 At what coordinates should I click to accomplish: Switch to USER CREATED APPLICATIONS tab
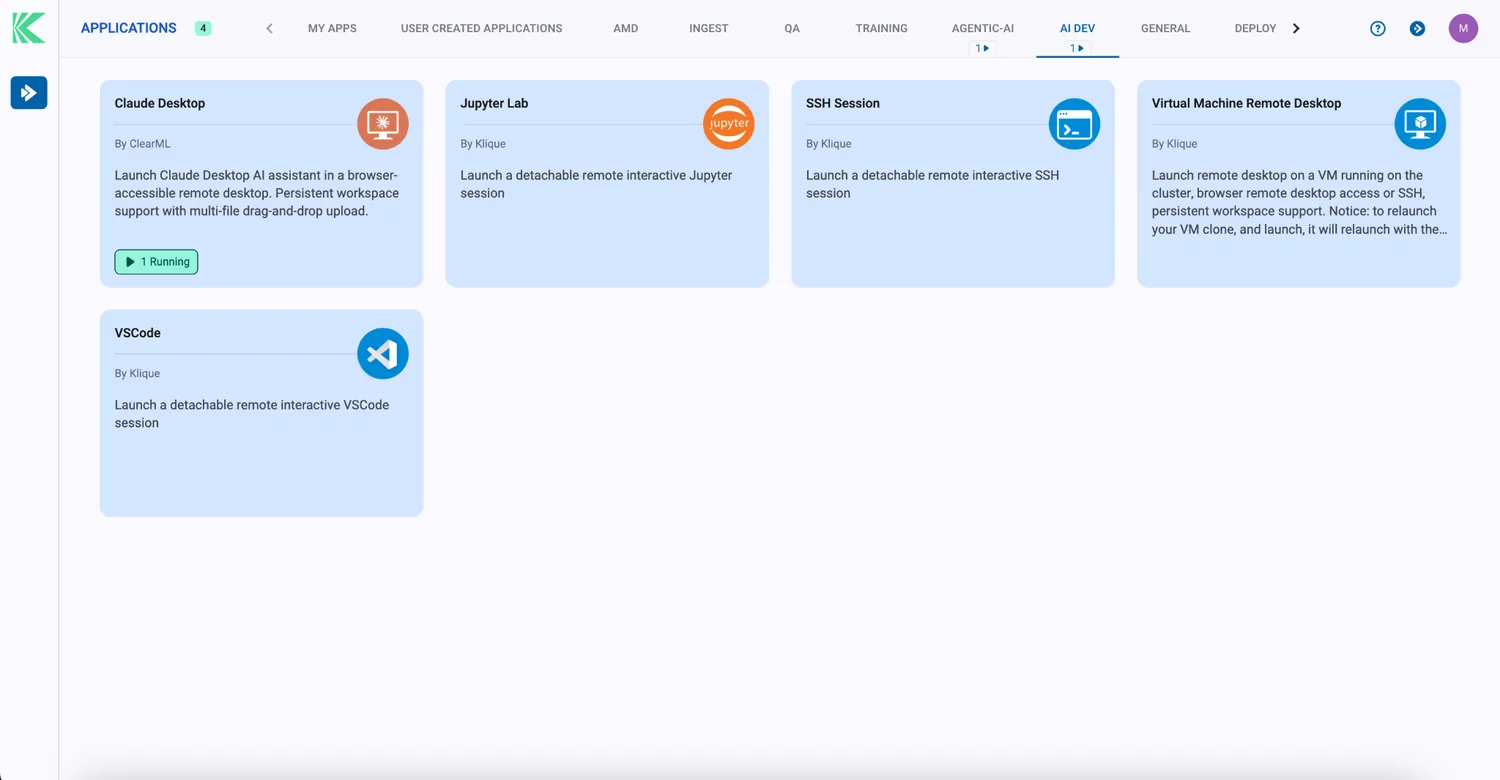481,28
